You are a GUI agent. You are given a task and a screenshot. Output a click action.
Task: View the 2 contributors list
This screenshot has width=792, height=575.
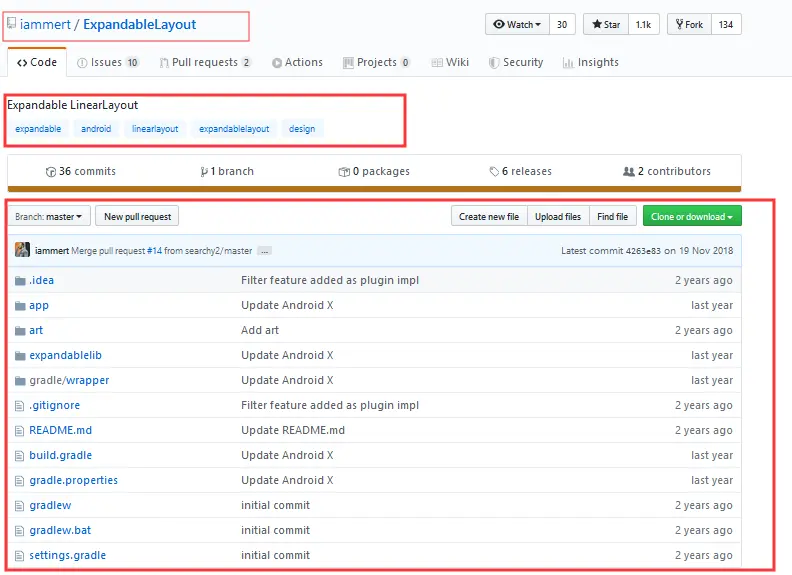tap(667, 171)
